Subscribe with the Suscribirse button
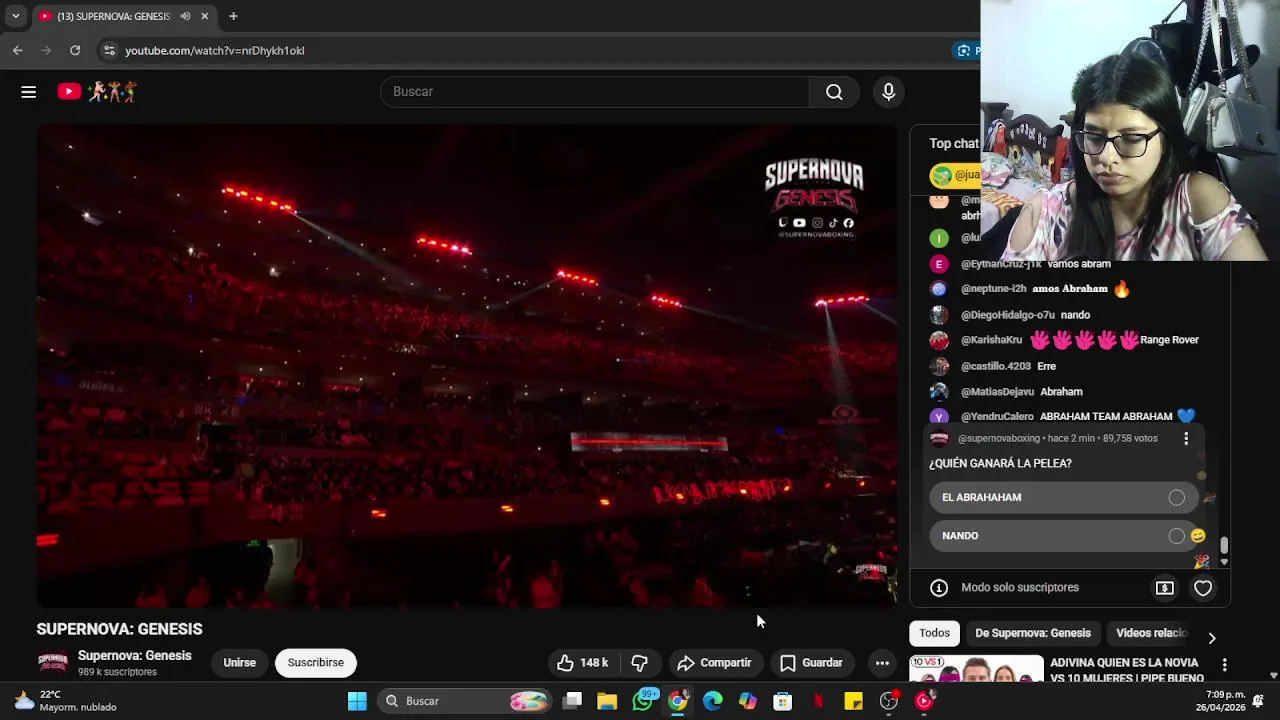Viewport: 1280px width, 720px height. (316, 663)
